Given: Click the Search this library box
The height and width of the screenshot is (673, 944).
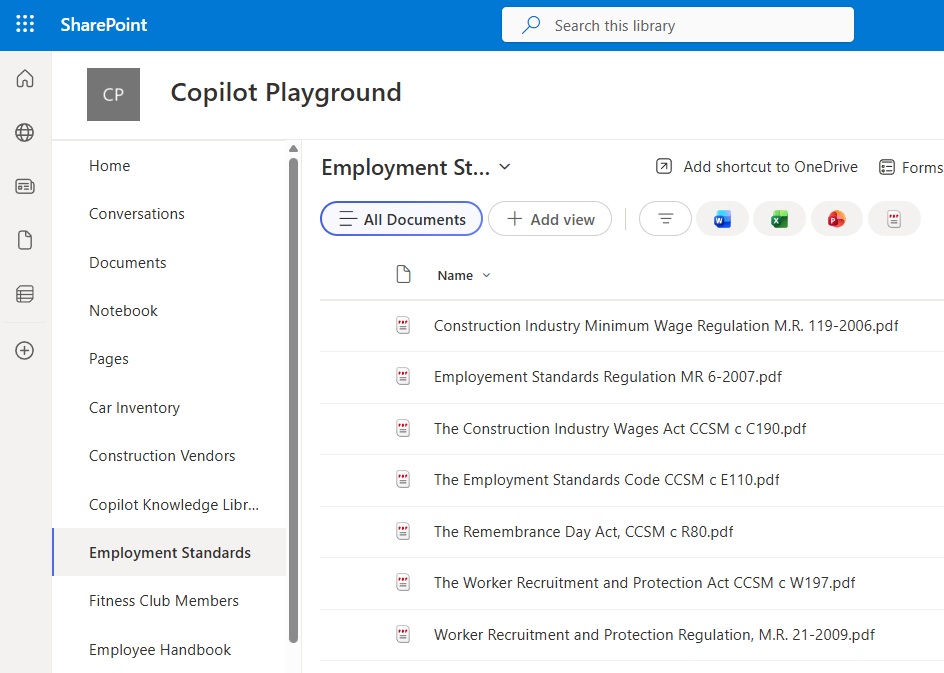Looking at the screenshot, I should tap(677, 25).
